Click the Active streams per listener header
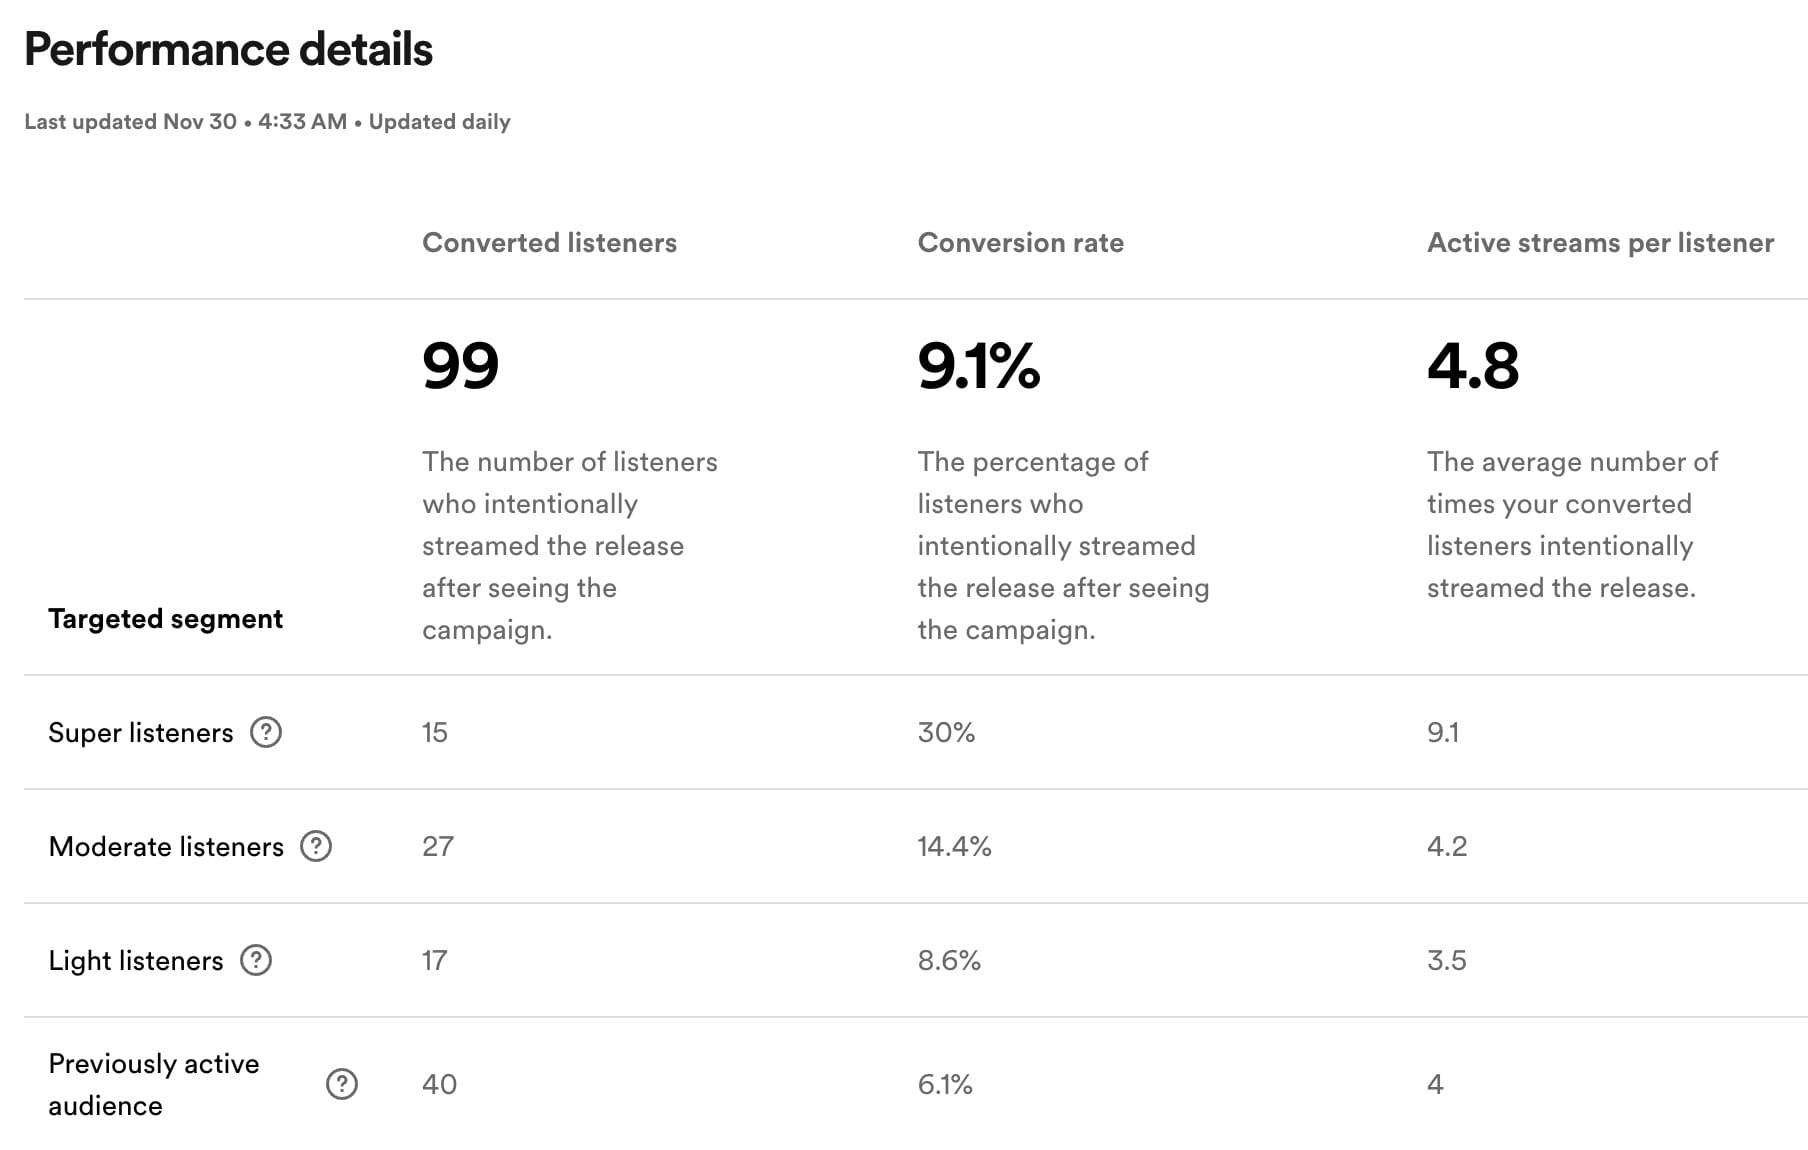1808x1150 pixels. (1600, 243)
